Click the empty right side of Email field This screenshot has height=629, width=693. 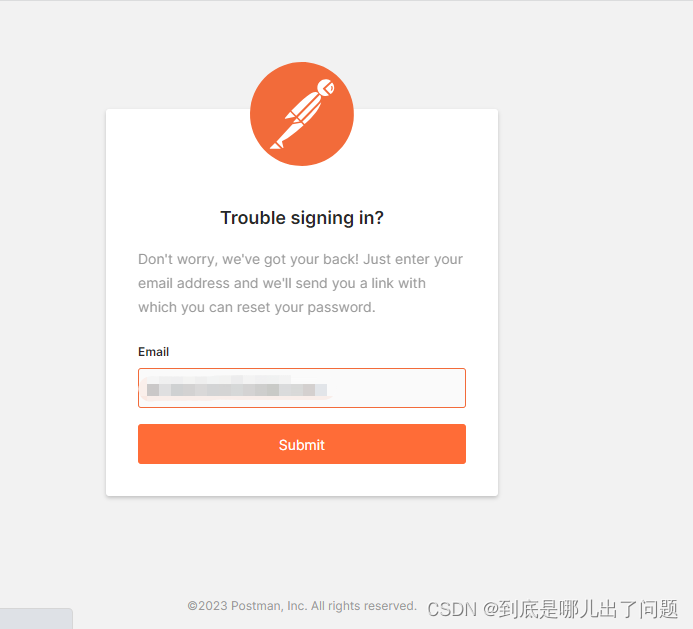click(x=398, y=388)
